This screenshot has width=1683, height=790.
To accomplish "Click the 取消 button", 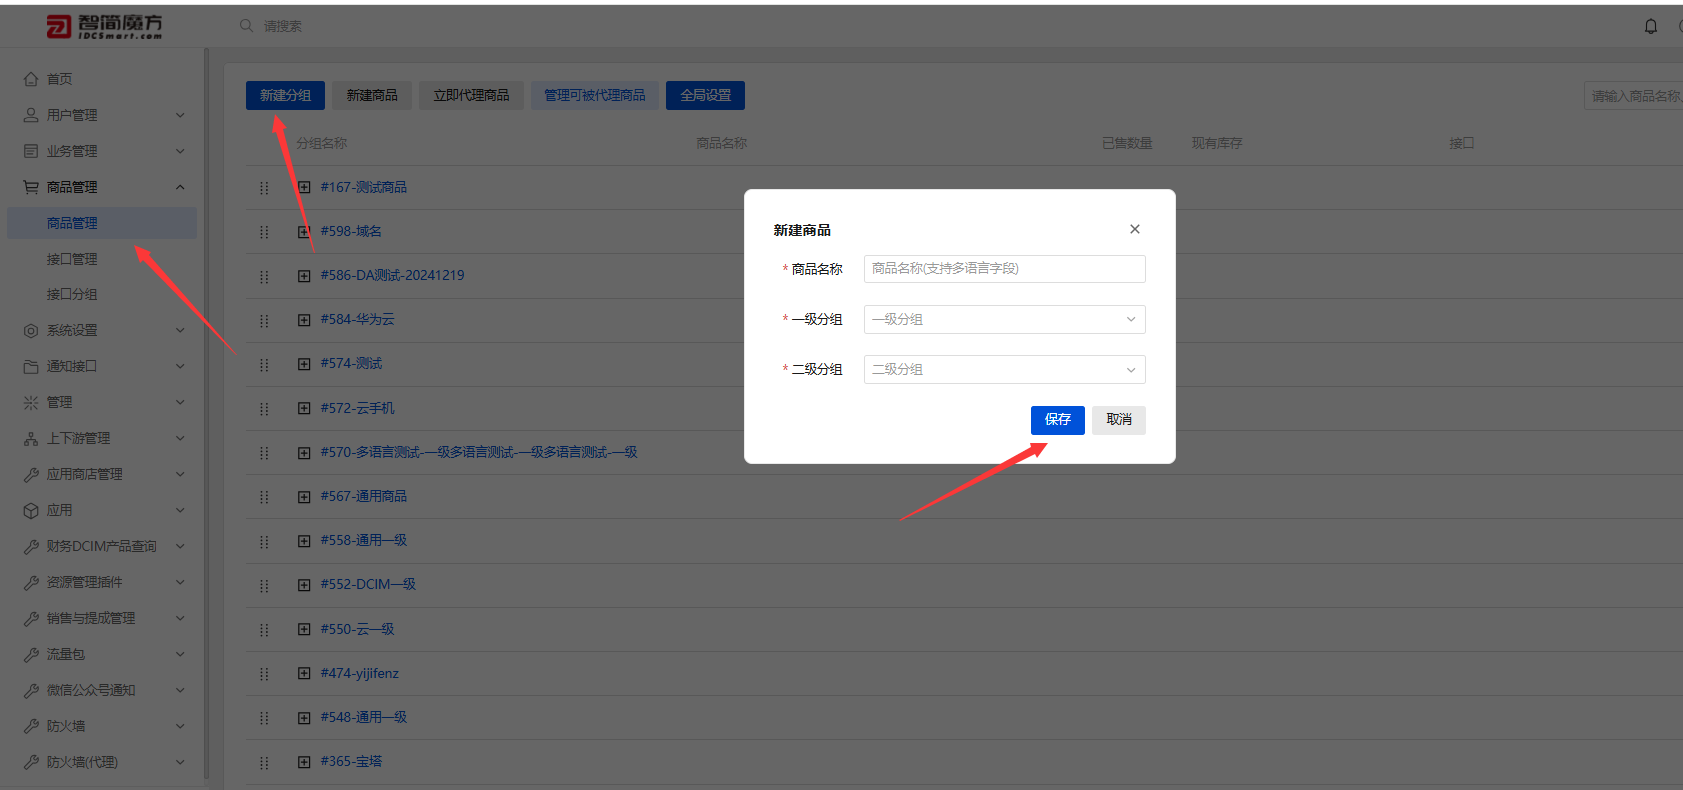I will click(1119, 420).
